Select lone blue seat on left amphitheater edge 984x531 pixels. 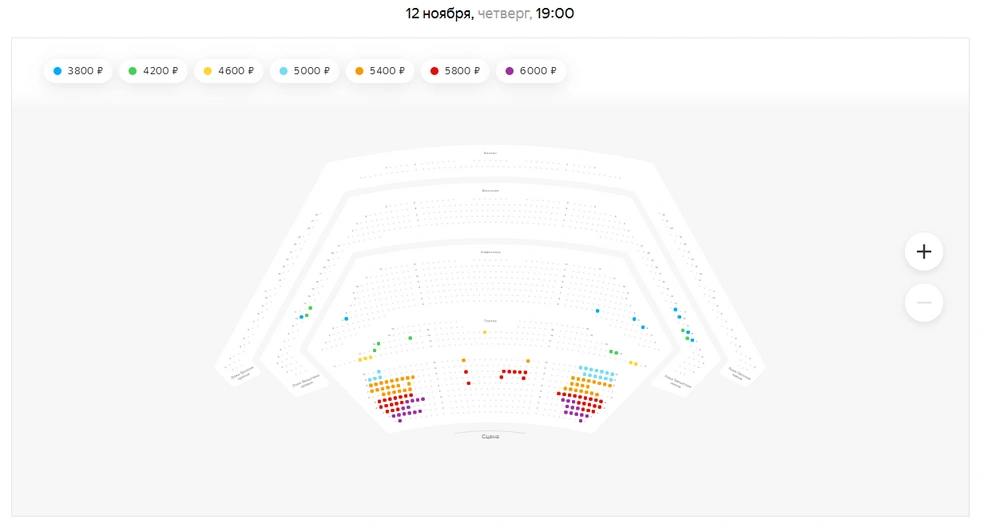[346, 319]
